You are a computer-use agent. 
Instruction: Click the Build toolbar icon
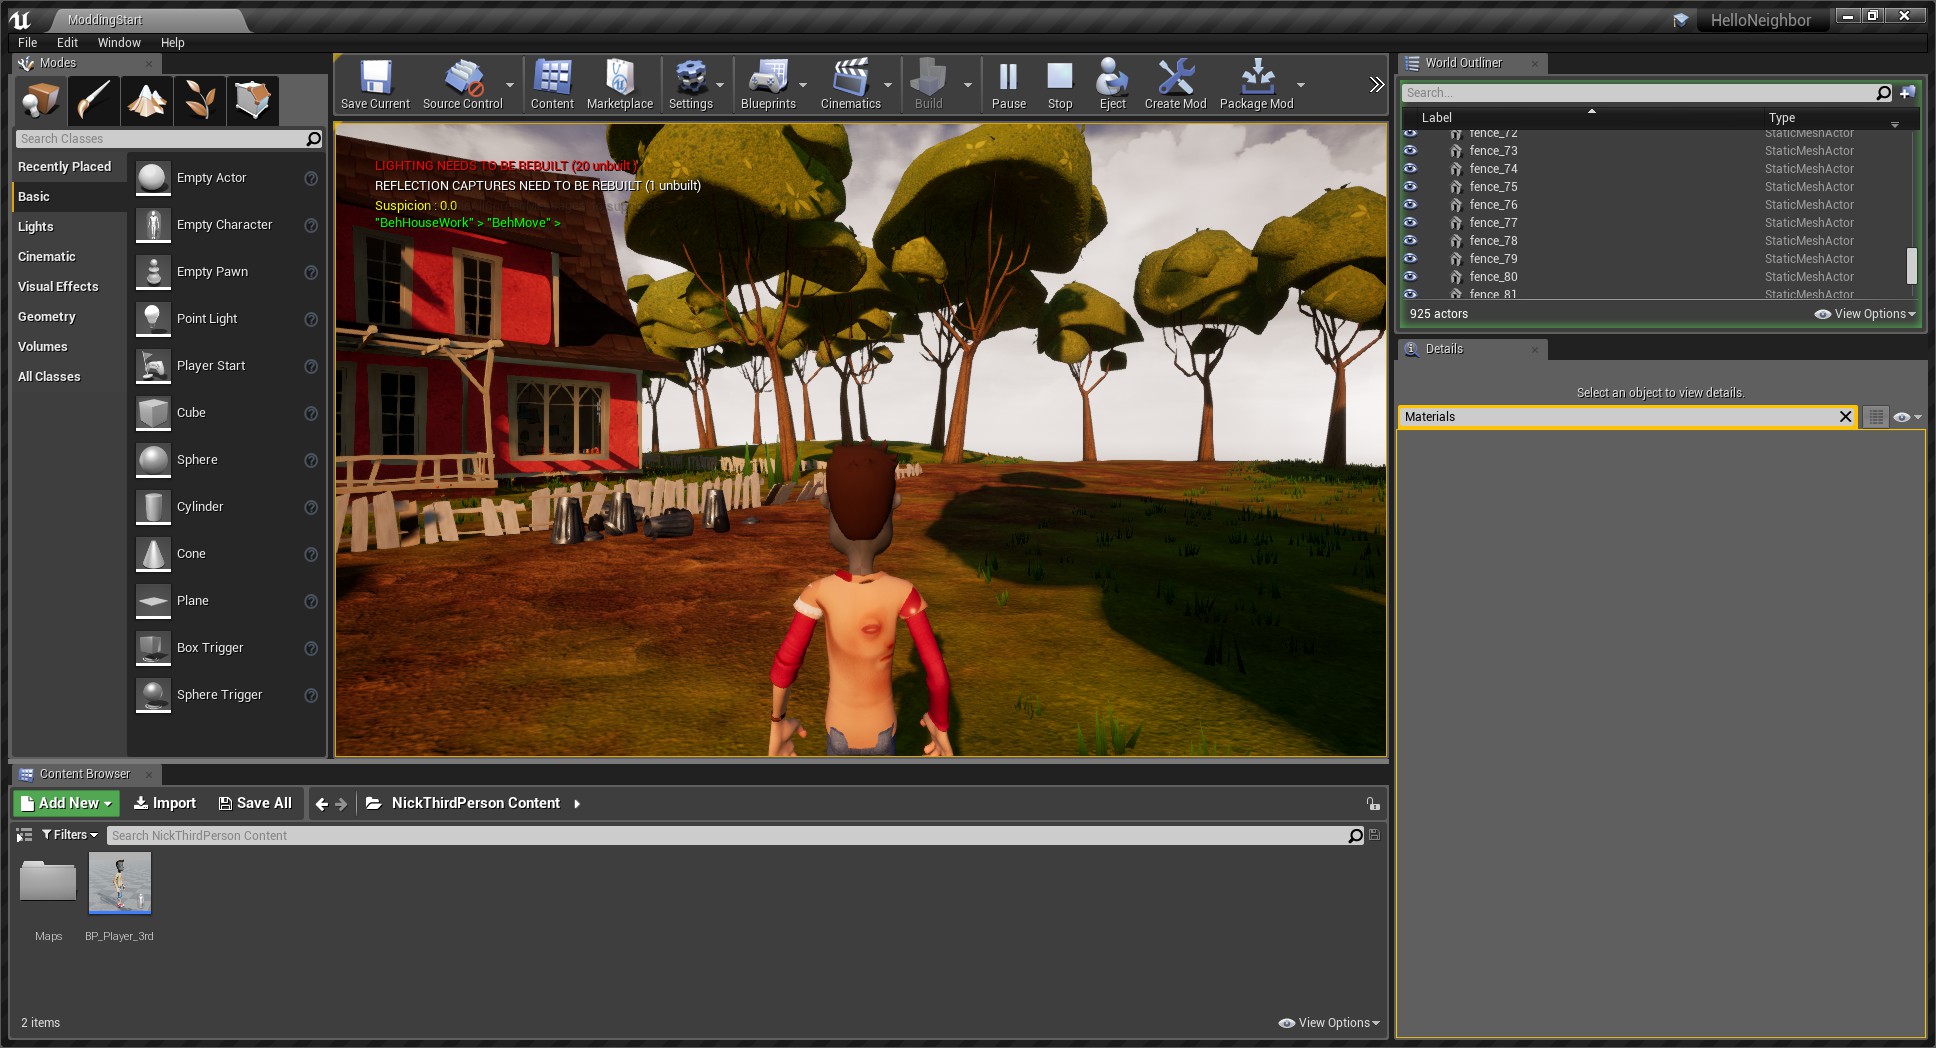coord(929,84)
